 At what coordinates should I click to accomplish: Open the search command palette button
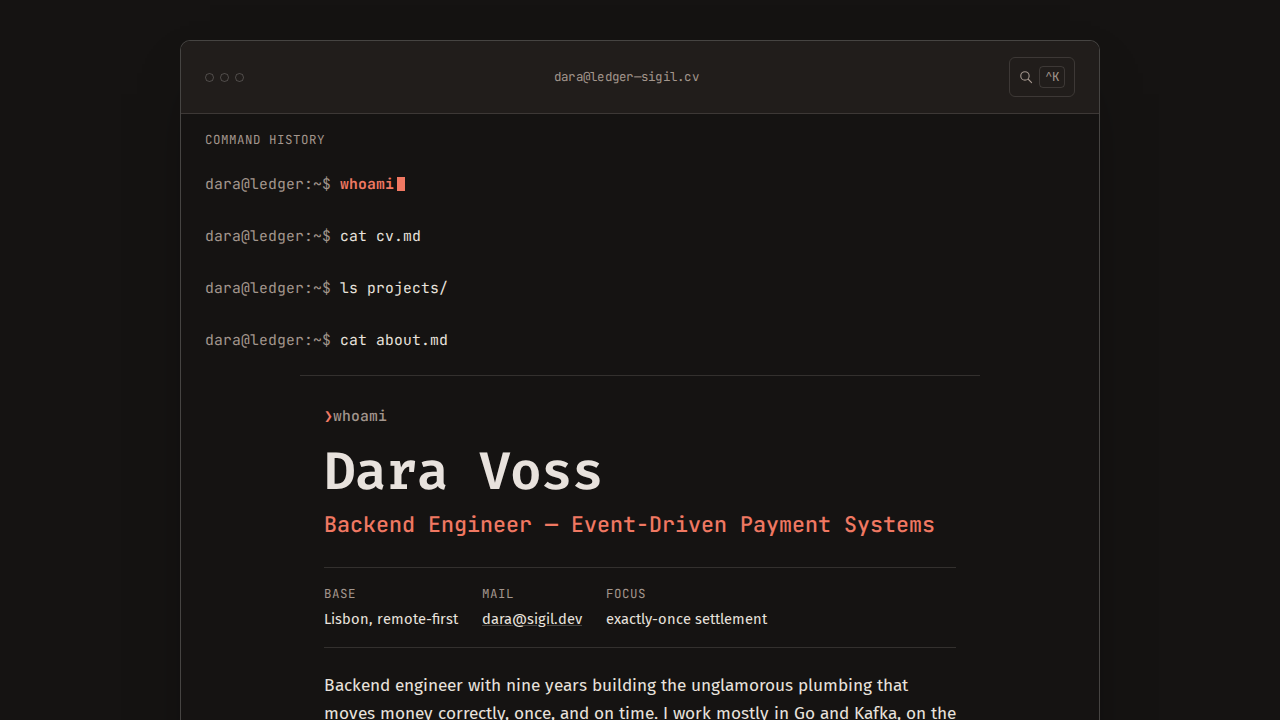point(1042,77)
